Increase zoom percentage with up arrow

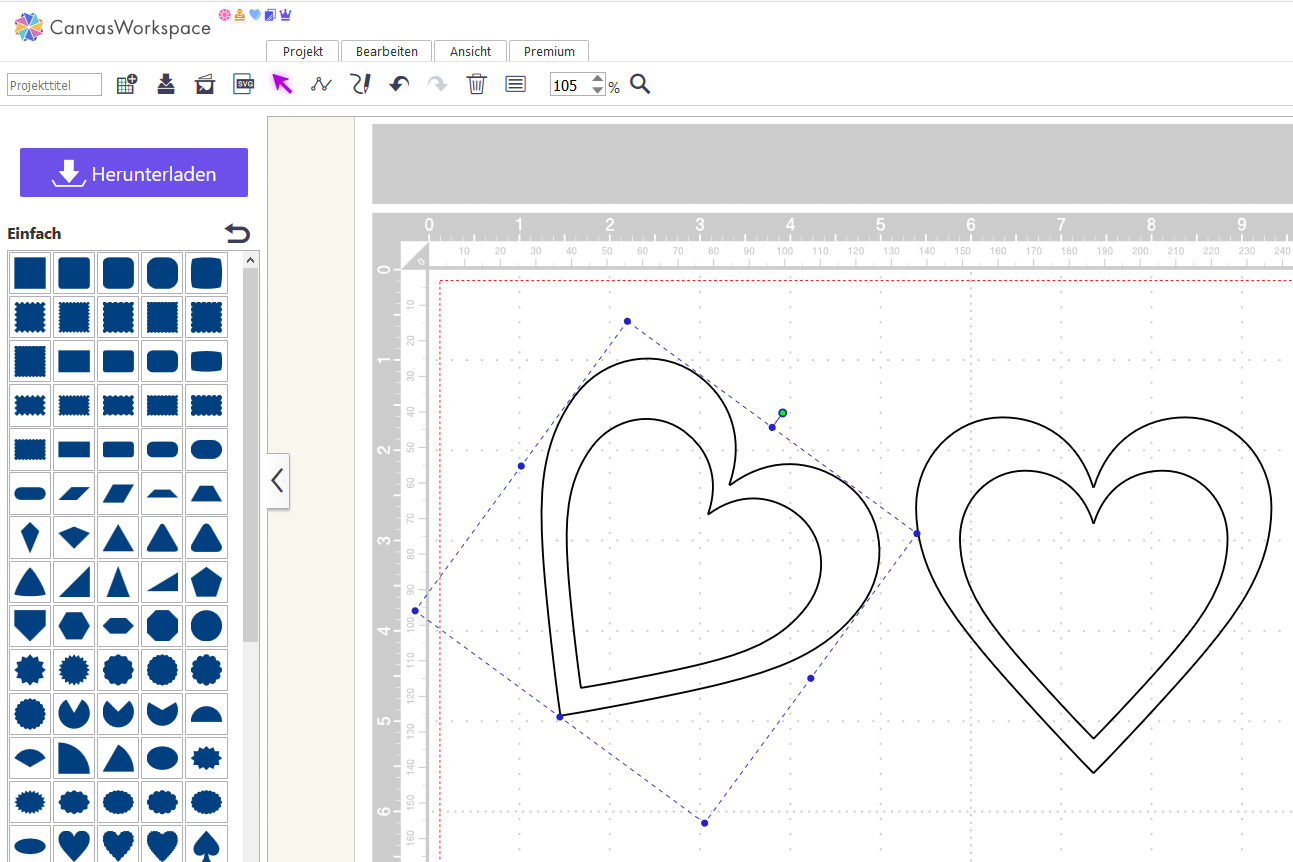pos(598,79)
